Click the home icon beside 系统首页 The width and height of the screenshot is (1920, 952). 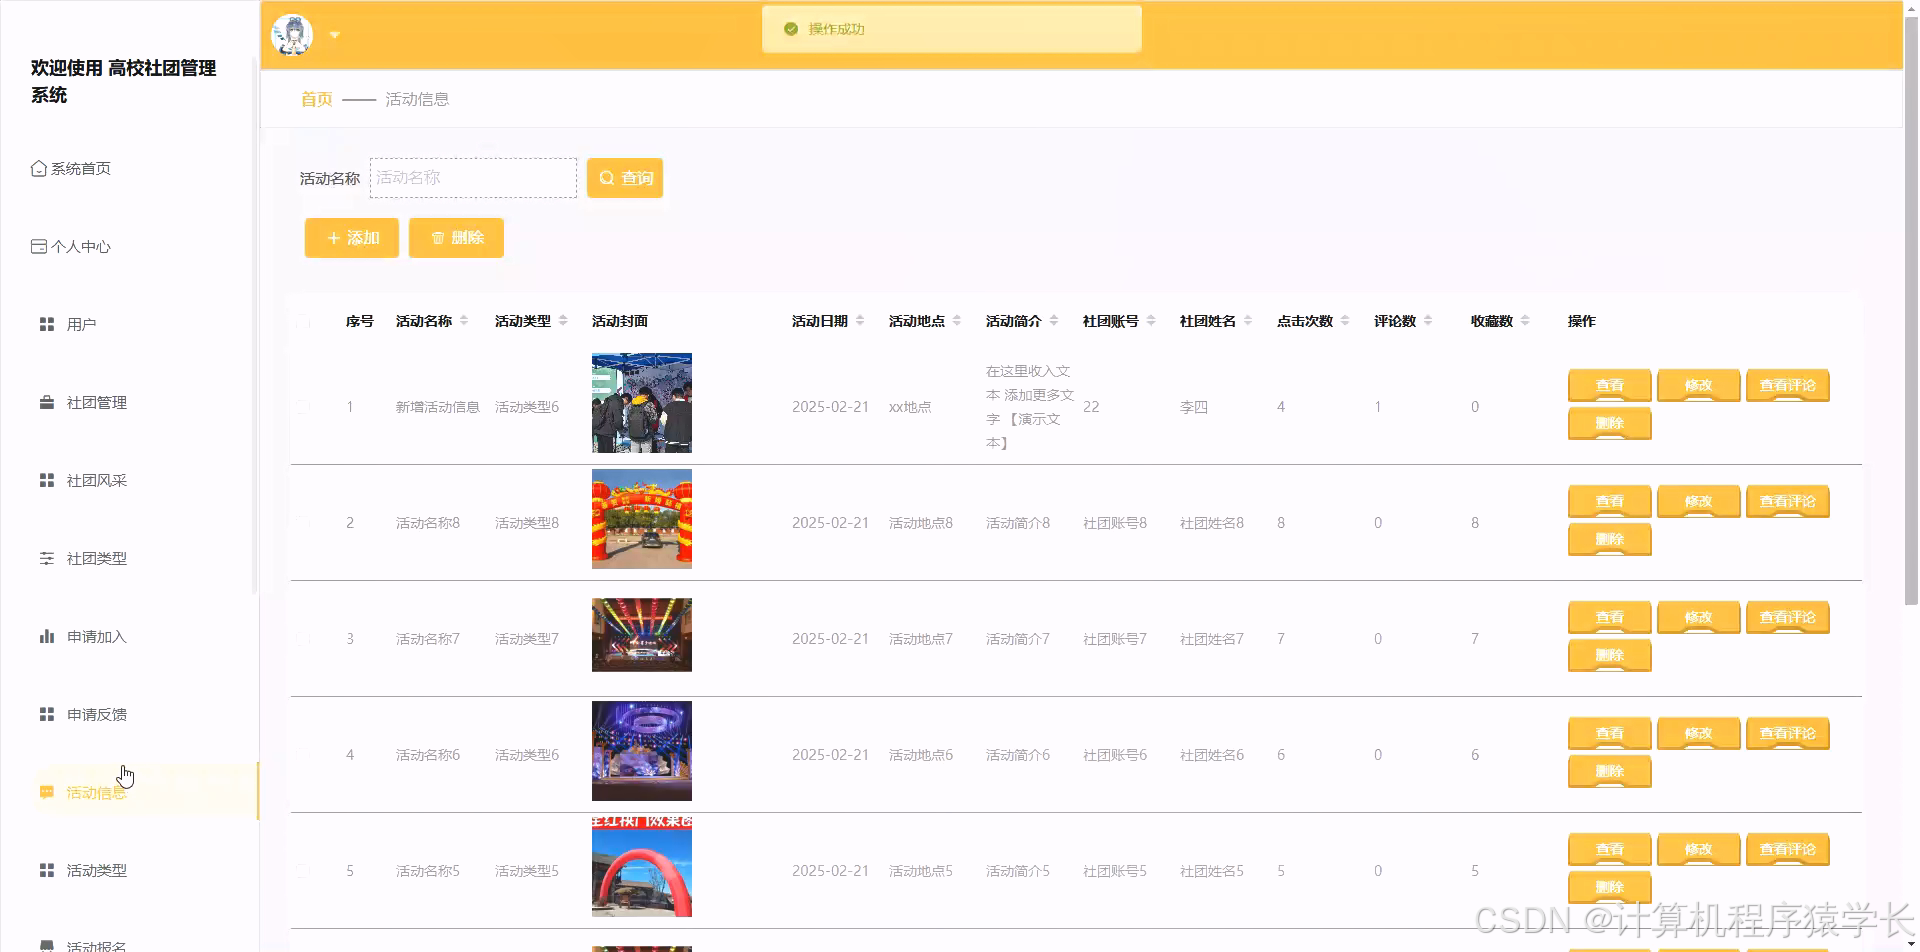(38, 168)
